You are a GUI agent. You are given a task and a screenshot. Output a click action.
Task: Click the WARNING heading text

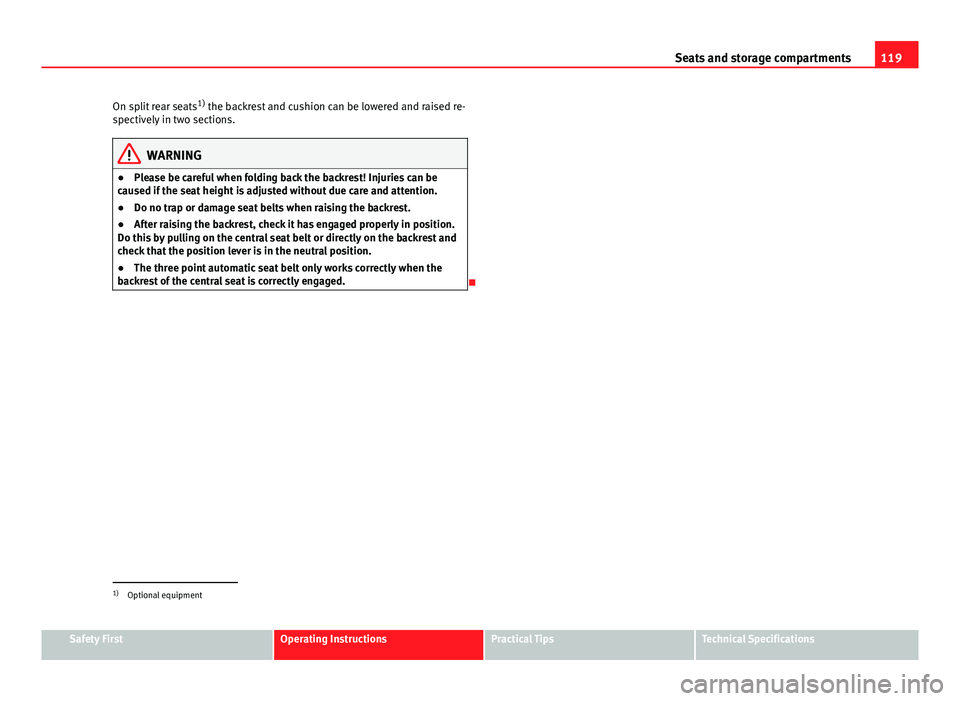coord(174,156)
